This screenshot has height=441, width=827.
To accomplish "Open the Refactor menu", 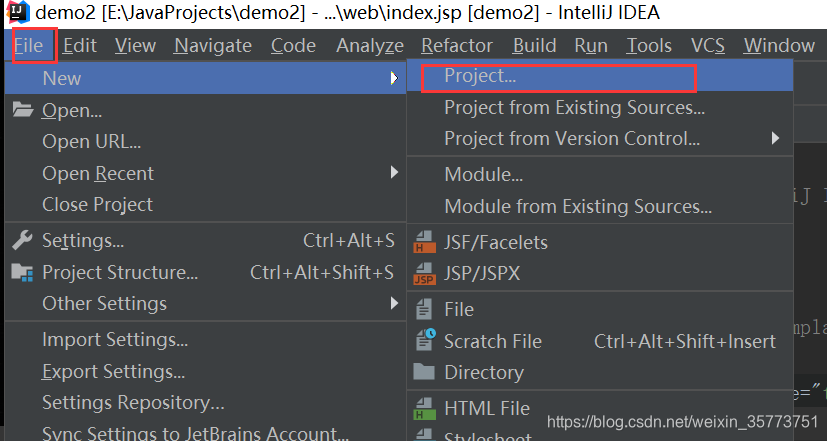I will tap(457, 46).
